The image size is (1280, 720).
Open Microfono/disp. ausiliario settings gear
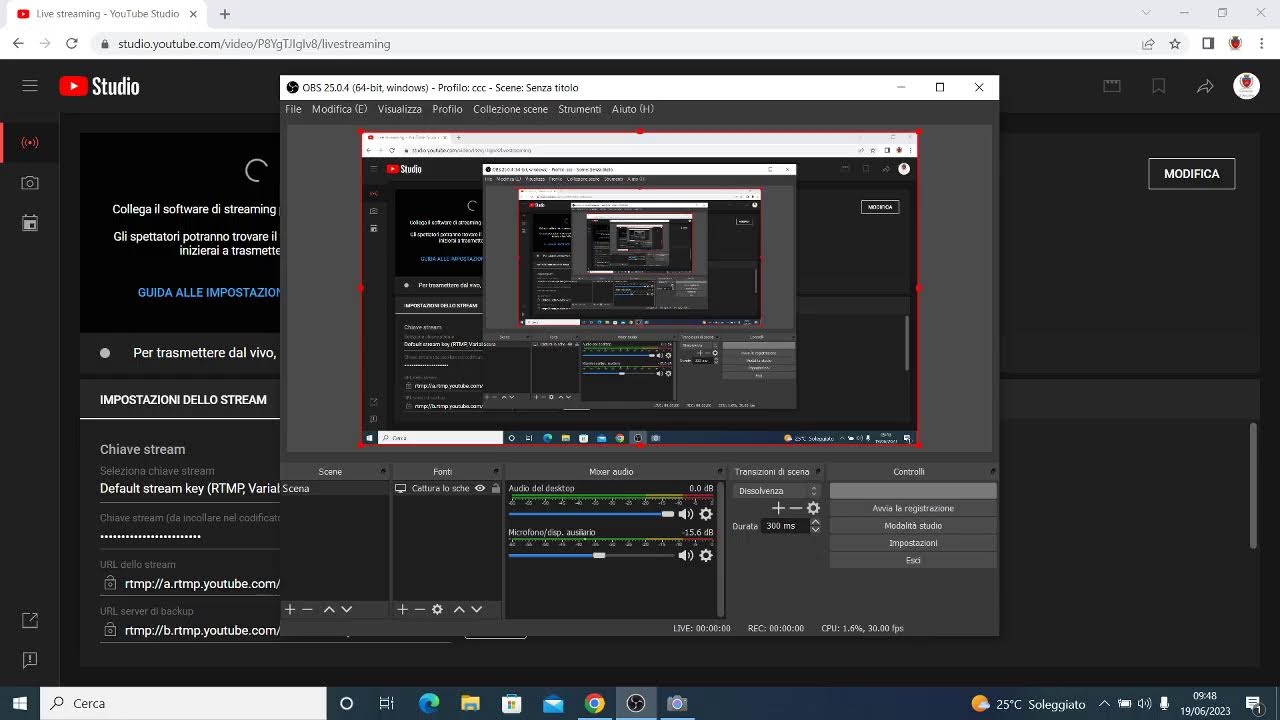[706, 555]
